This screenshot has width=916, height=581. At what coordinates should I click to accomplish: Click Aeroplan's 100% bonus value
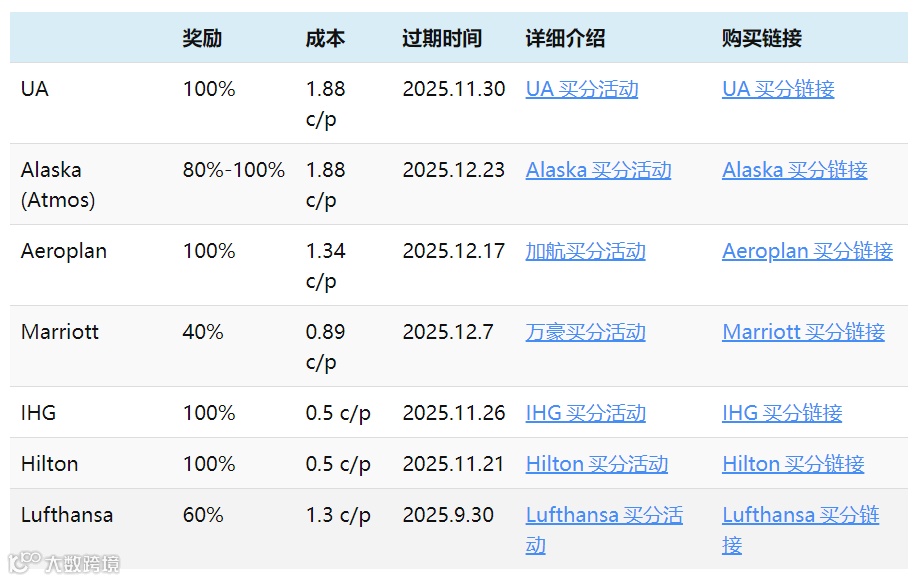[x=209, y=252]
